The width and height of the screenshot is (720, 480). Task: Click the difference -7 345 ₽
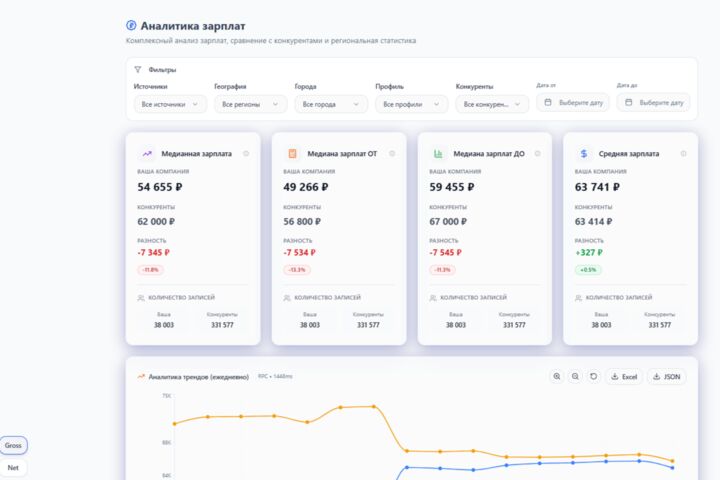(x=153, y=253)
